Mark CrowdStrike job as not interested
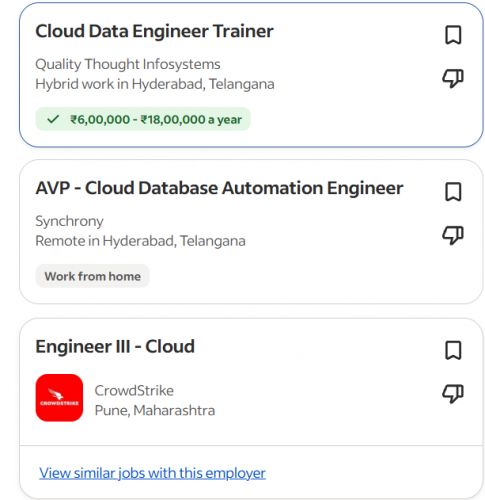485x500 pixels. click(x=453, y=394)
